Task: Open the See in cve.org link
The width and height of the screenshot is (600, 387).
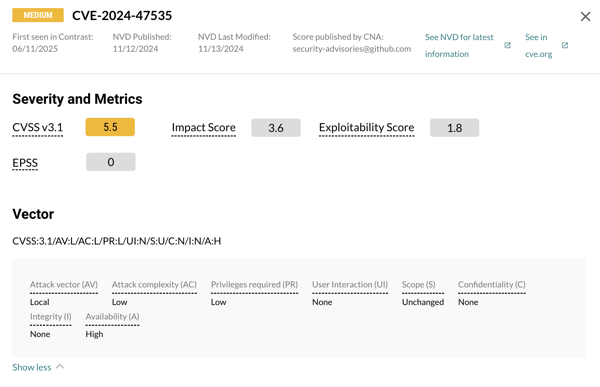Action: (x=538, y=46)
